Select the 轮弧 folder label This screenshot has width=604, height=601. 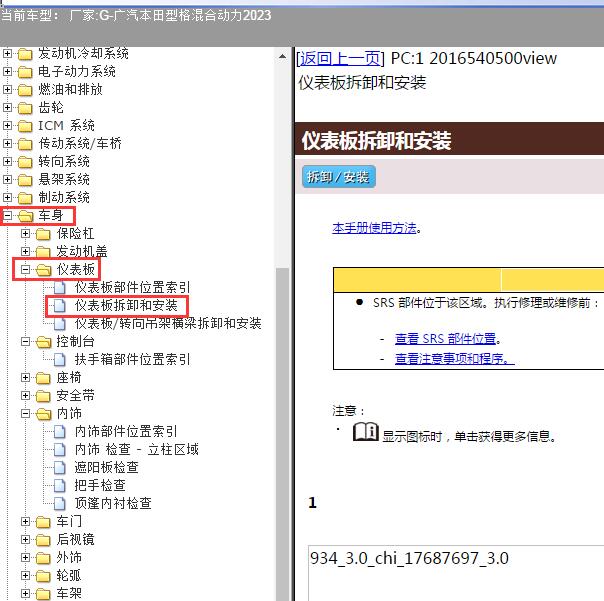69,575
